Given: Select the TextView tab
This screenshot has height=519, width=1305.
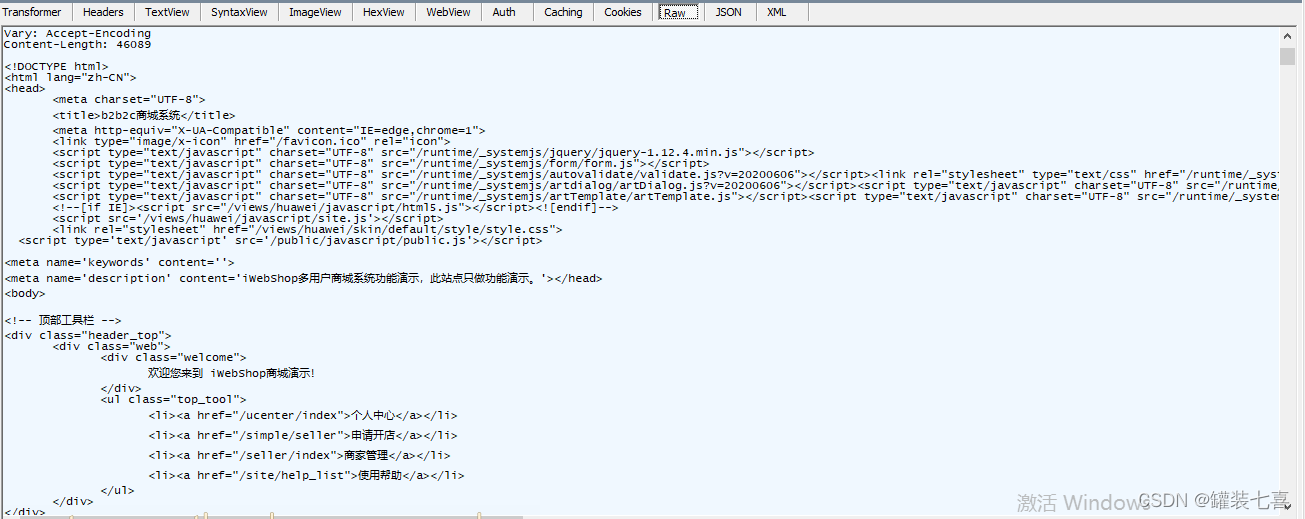Looking at the screenshot, I should [x=168, y=12].
